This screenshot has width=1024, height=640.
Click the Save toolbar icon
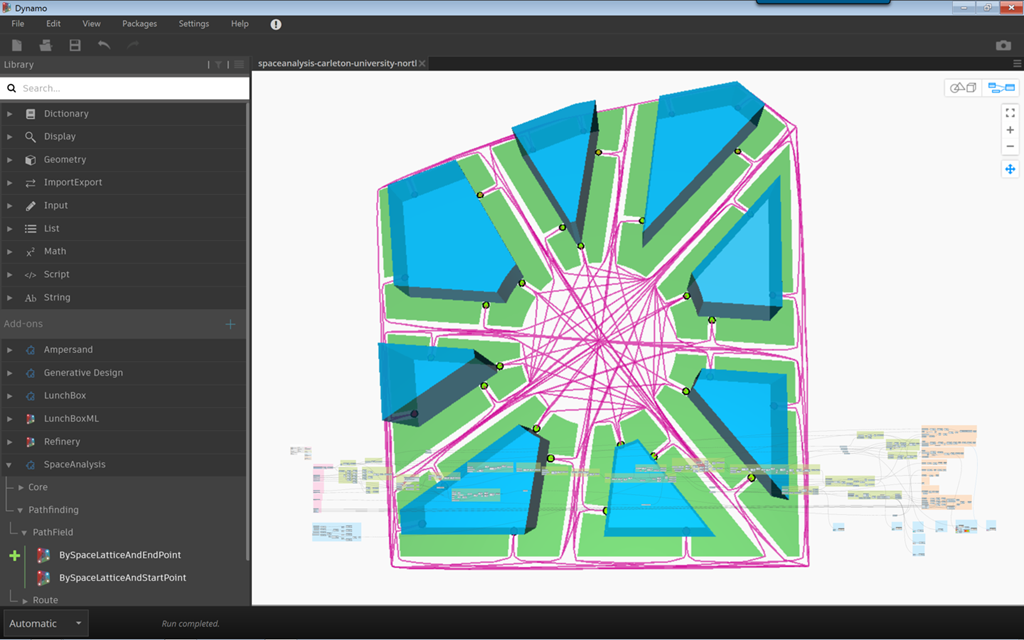pos(75,45)
